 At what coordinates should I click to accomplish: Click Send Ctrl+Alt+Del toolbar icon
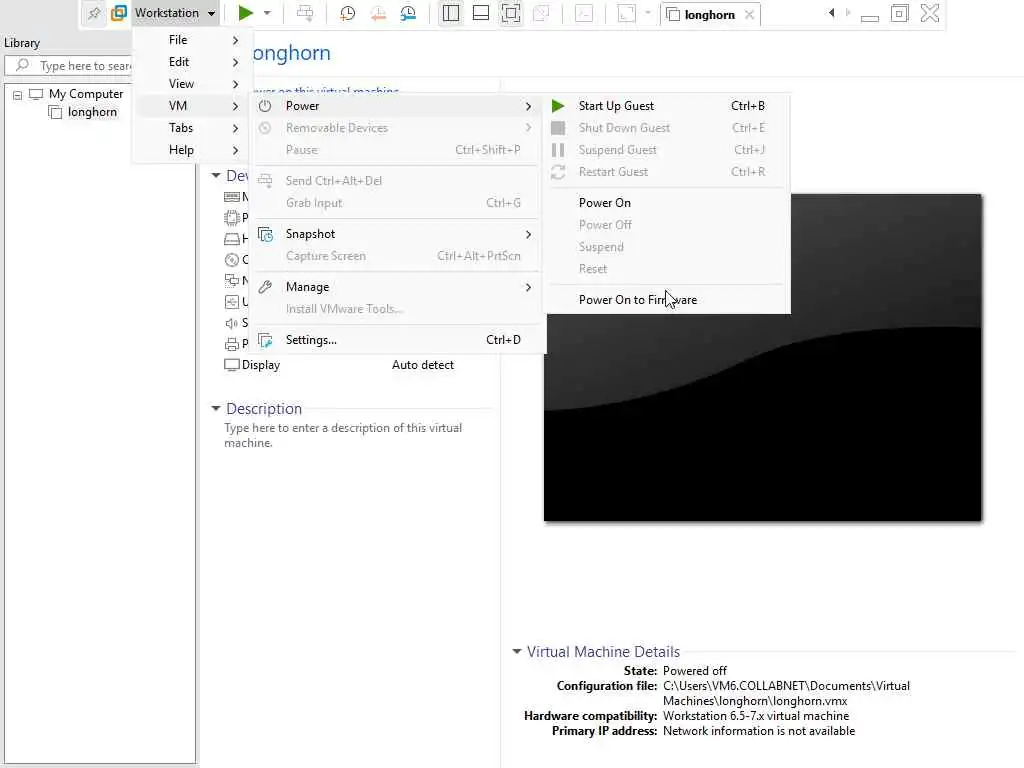pos(304,13)
